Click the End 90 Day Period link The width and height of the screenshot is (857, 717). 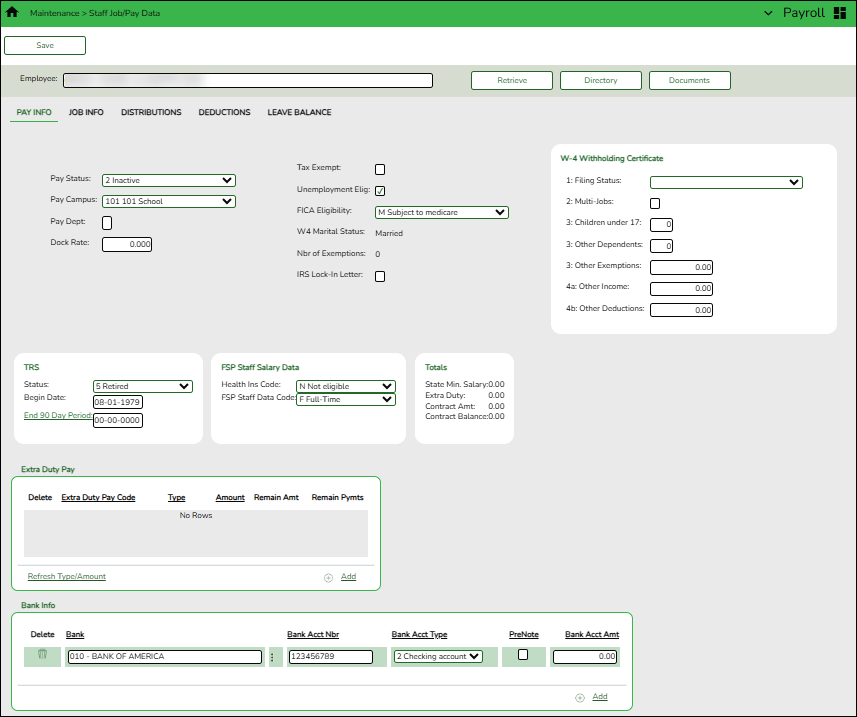(58, 415)
